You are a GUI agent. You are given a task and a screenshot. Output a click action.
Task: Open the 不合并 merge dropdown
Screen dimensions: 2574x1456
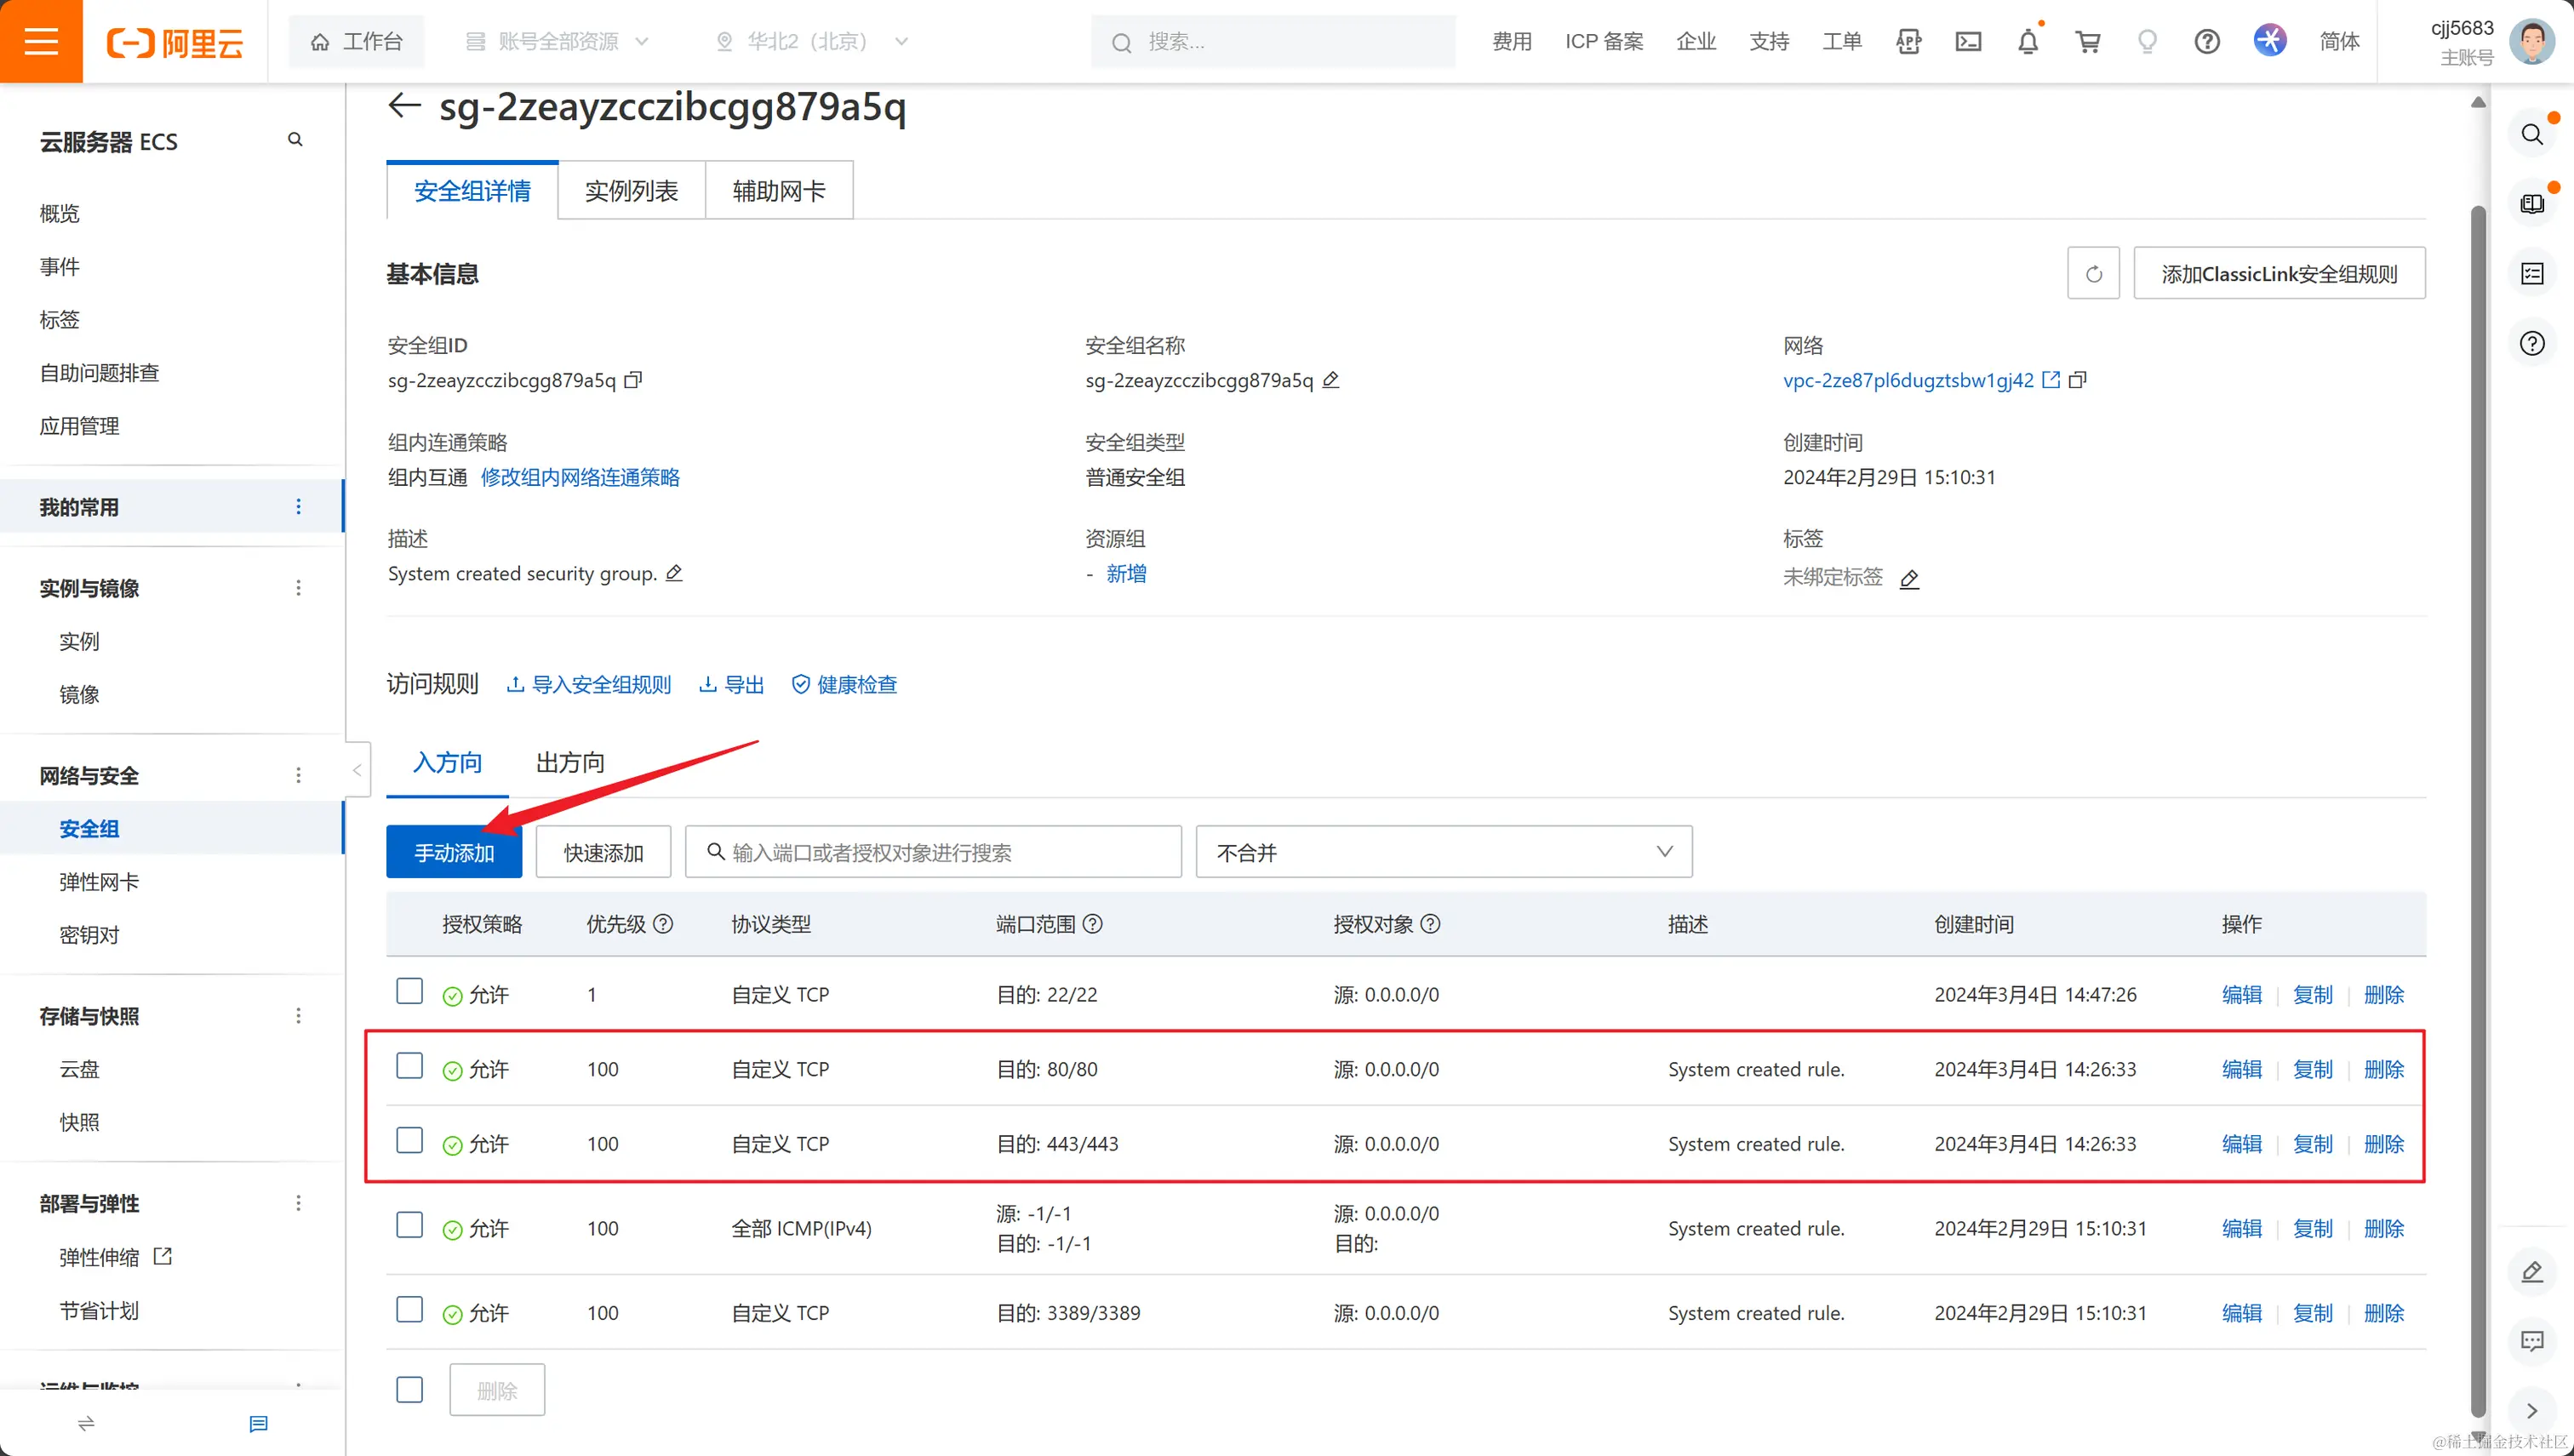click(1444, 852)
